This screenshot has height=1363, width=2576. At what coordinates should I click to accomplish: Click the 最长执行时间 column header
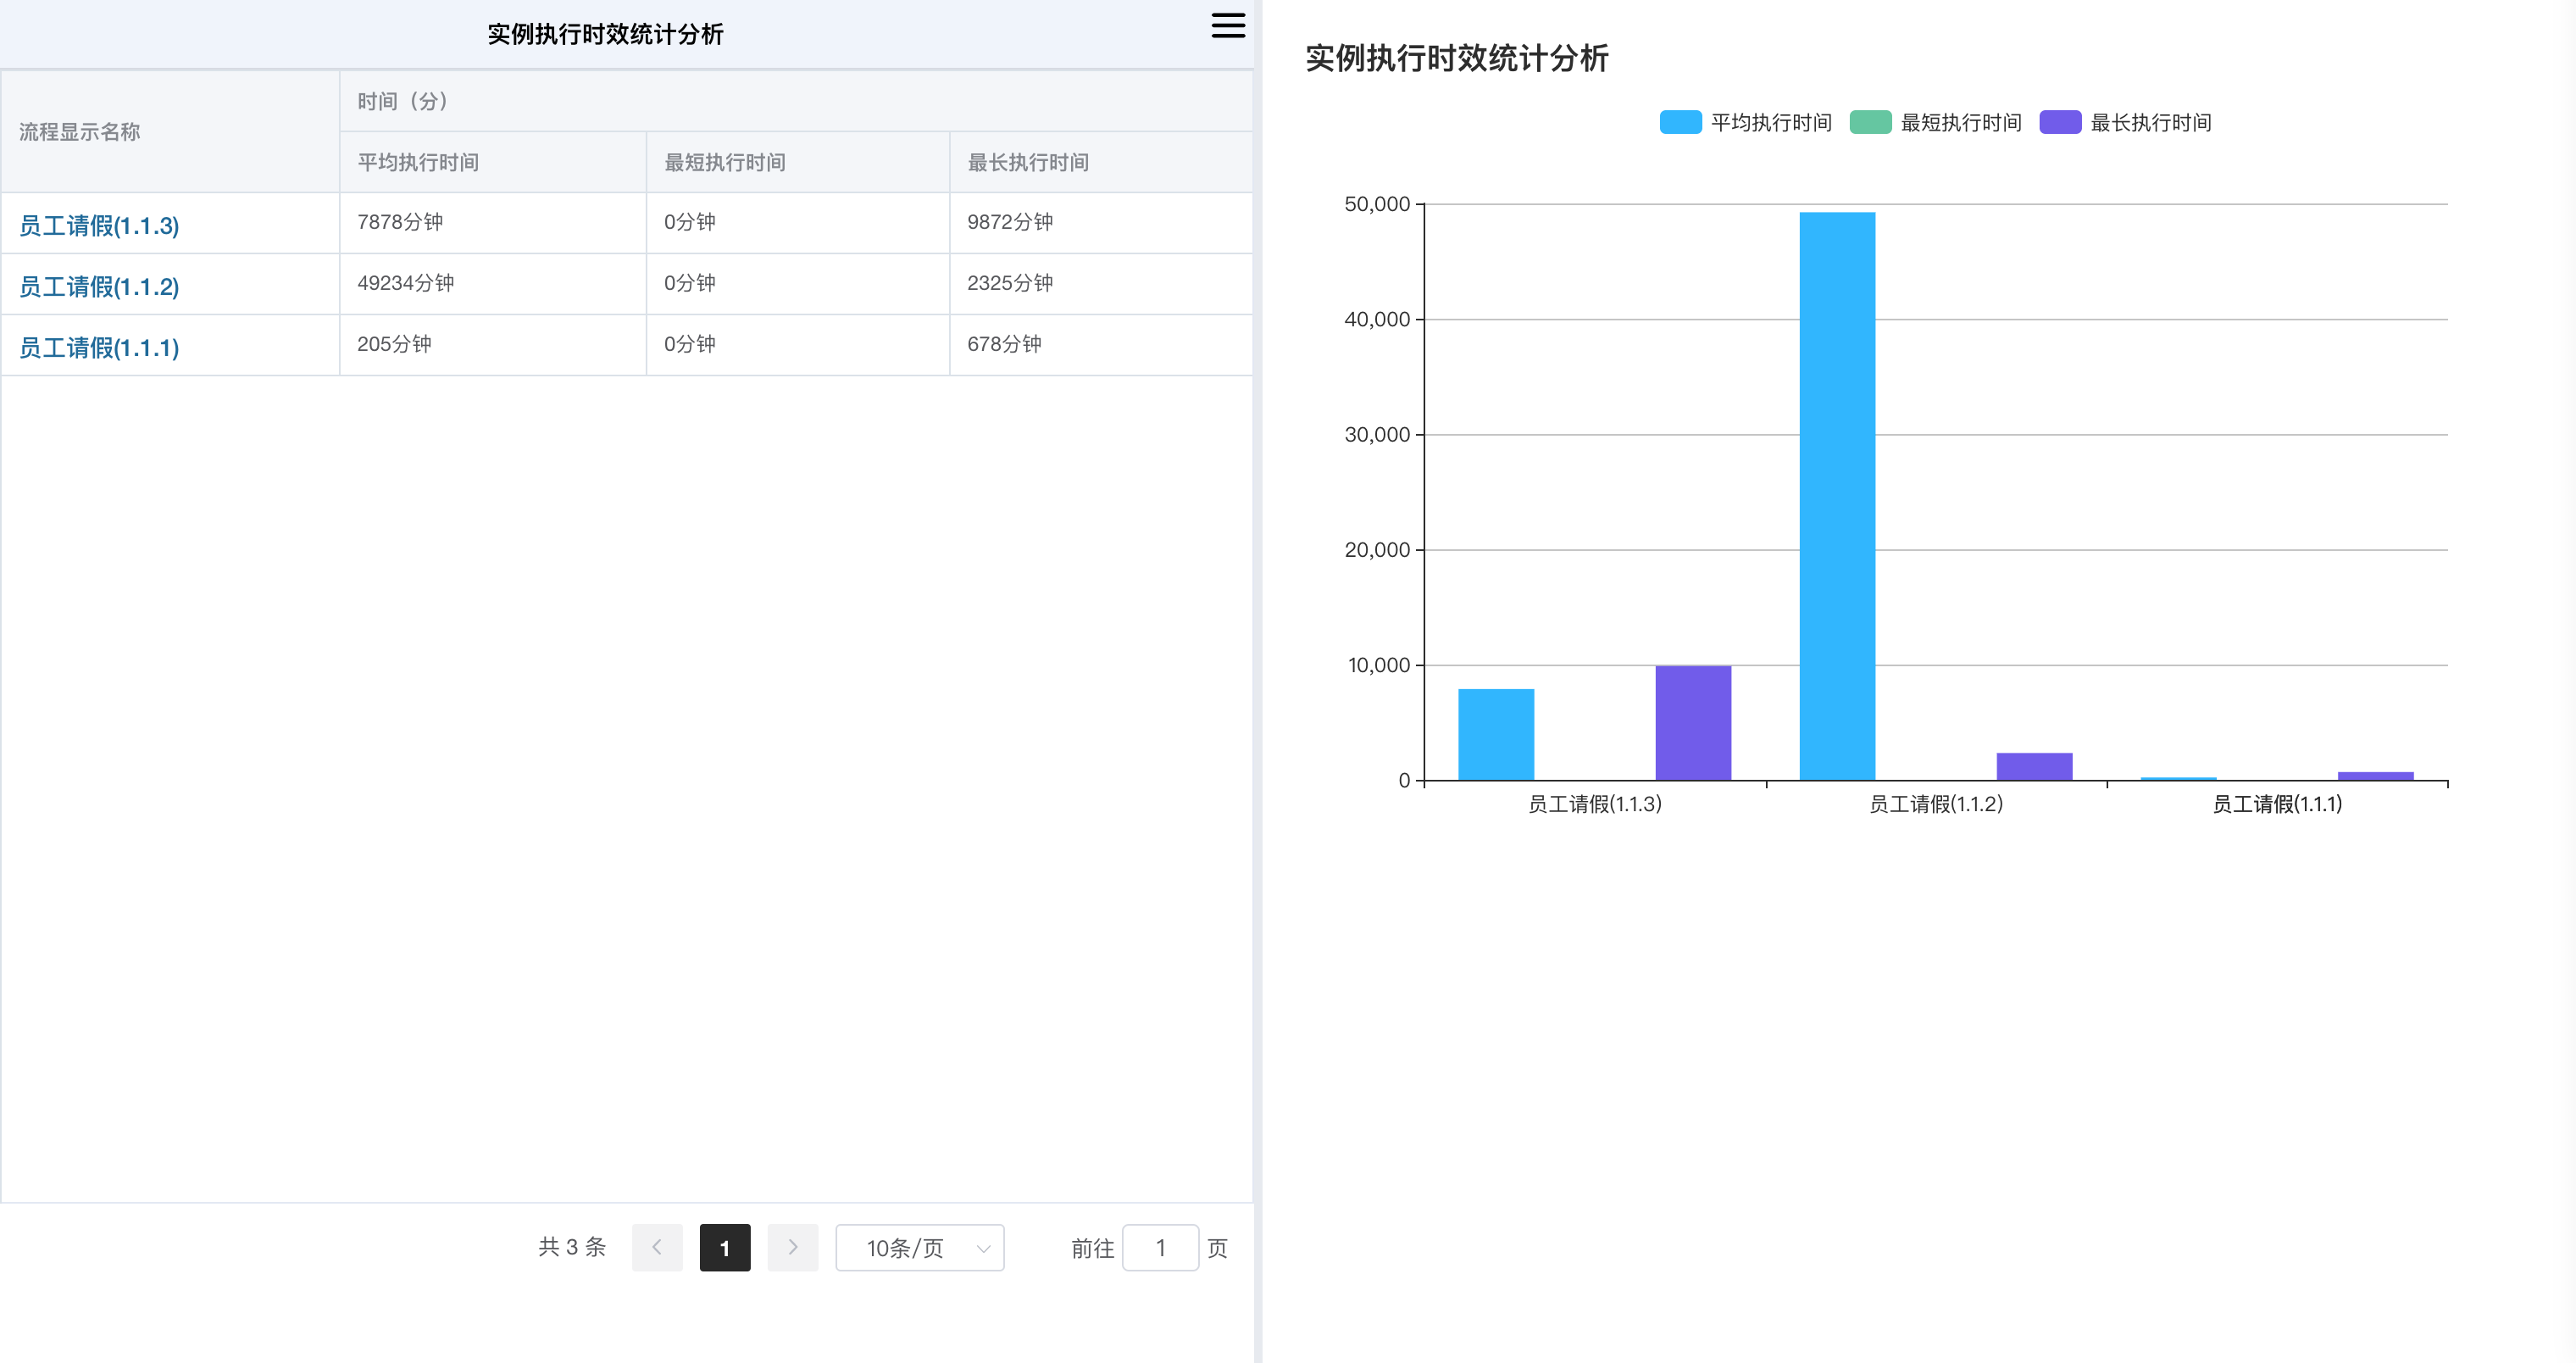pos(1028,162)
